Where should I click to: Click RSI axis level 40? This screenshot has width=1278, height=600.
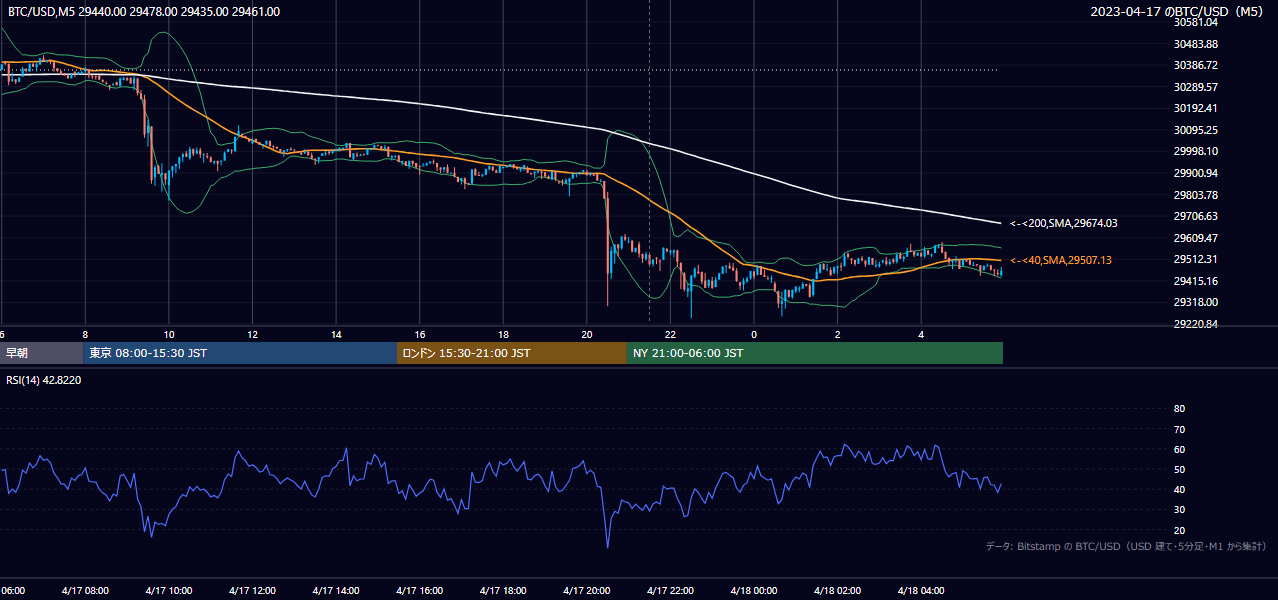click(x=1179, y=489)
